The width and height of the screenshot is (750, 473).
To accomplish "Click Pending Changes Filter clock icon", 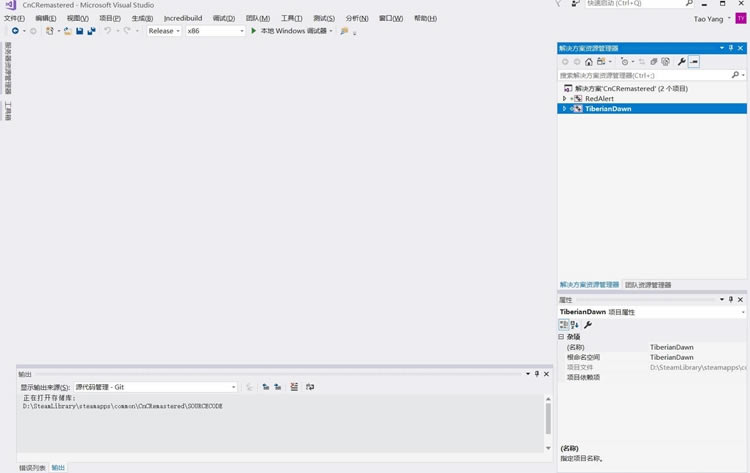I will (624, 62).
